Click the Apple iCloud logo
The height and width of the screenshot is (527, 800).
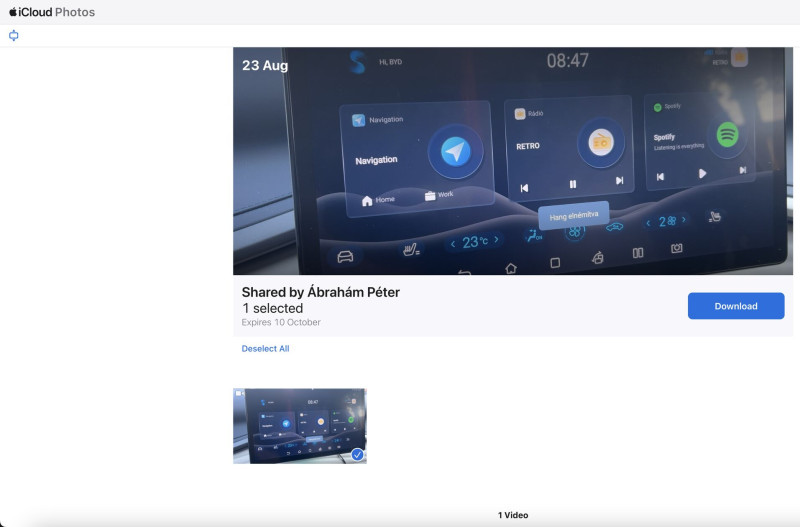click(13, 12)
